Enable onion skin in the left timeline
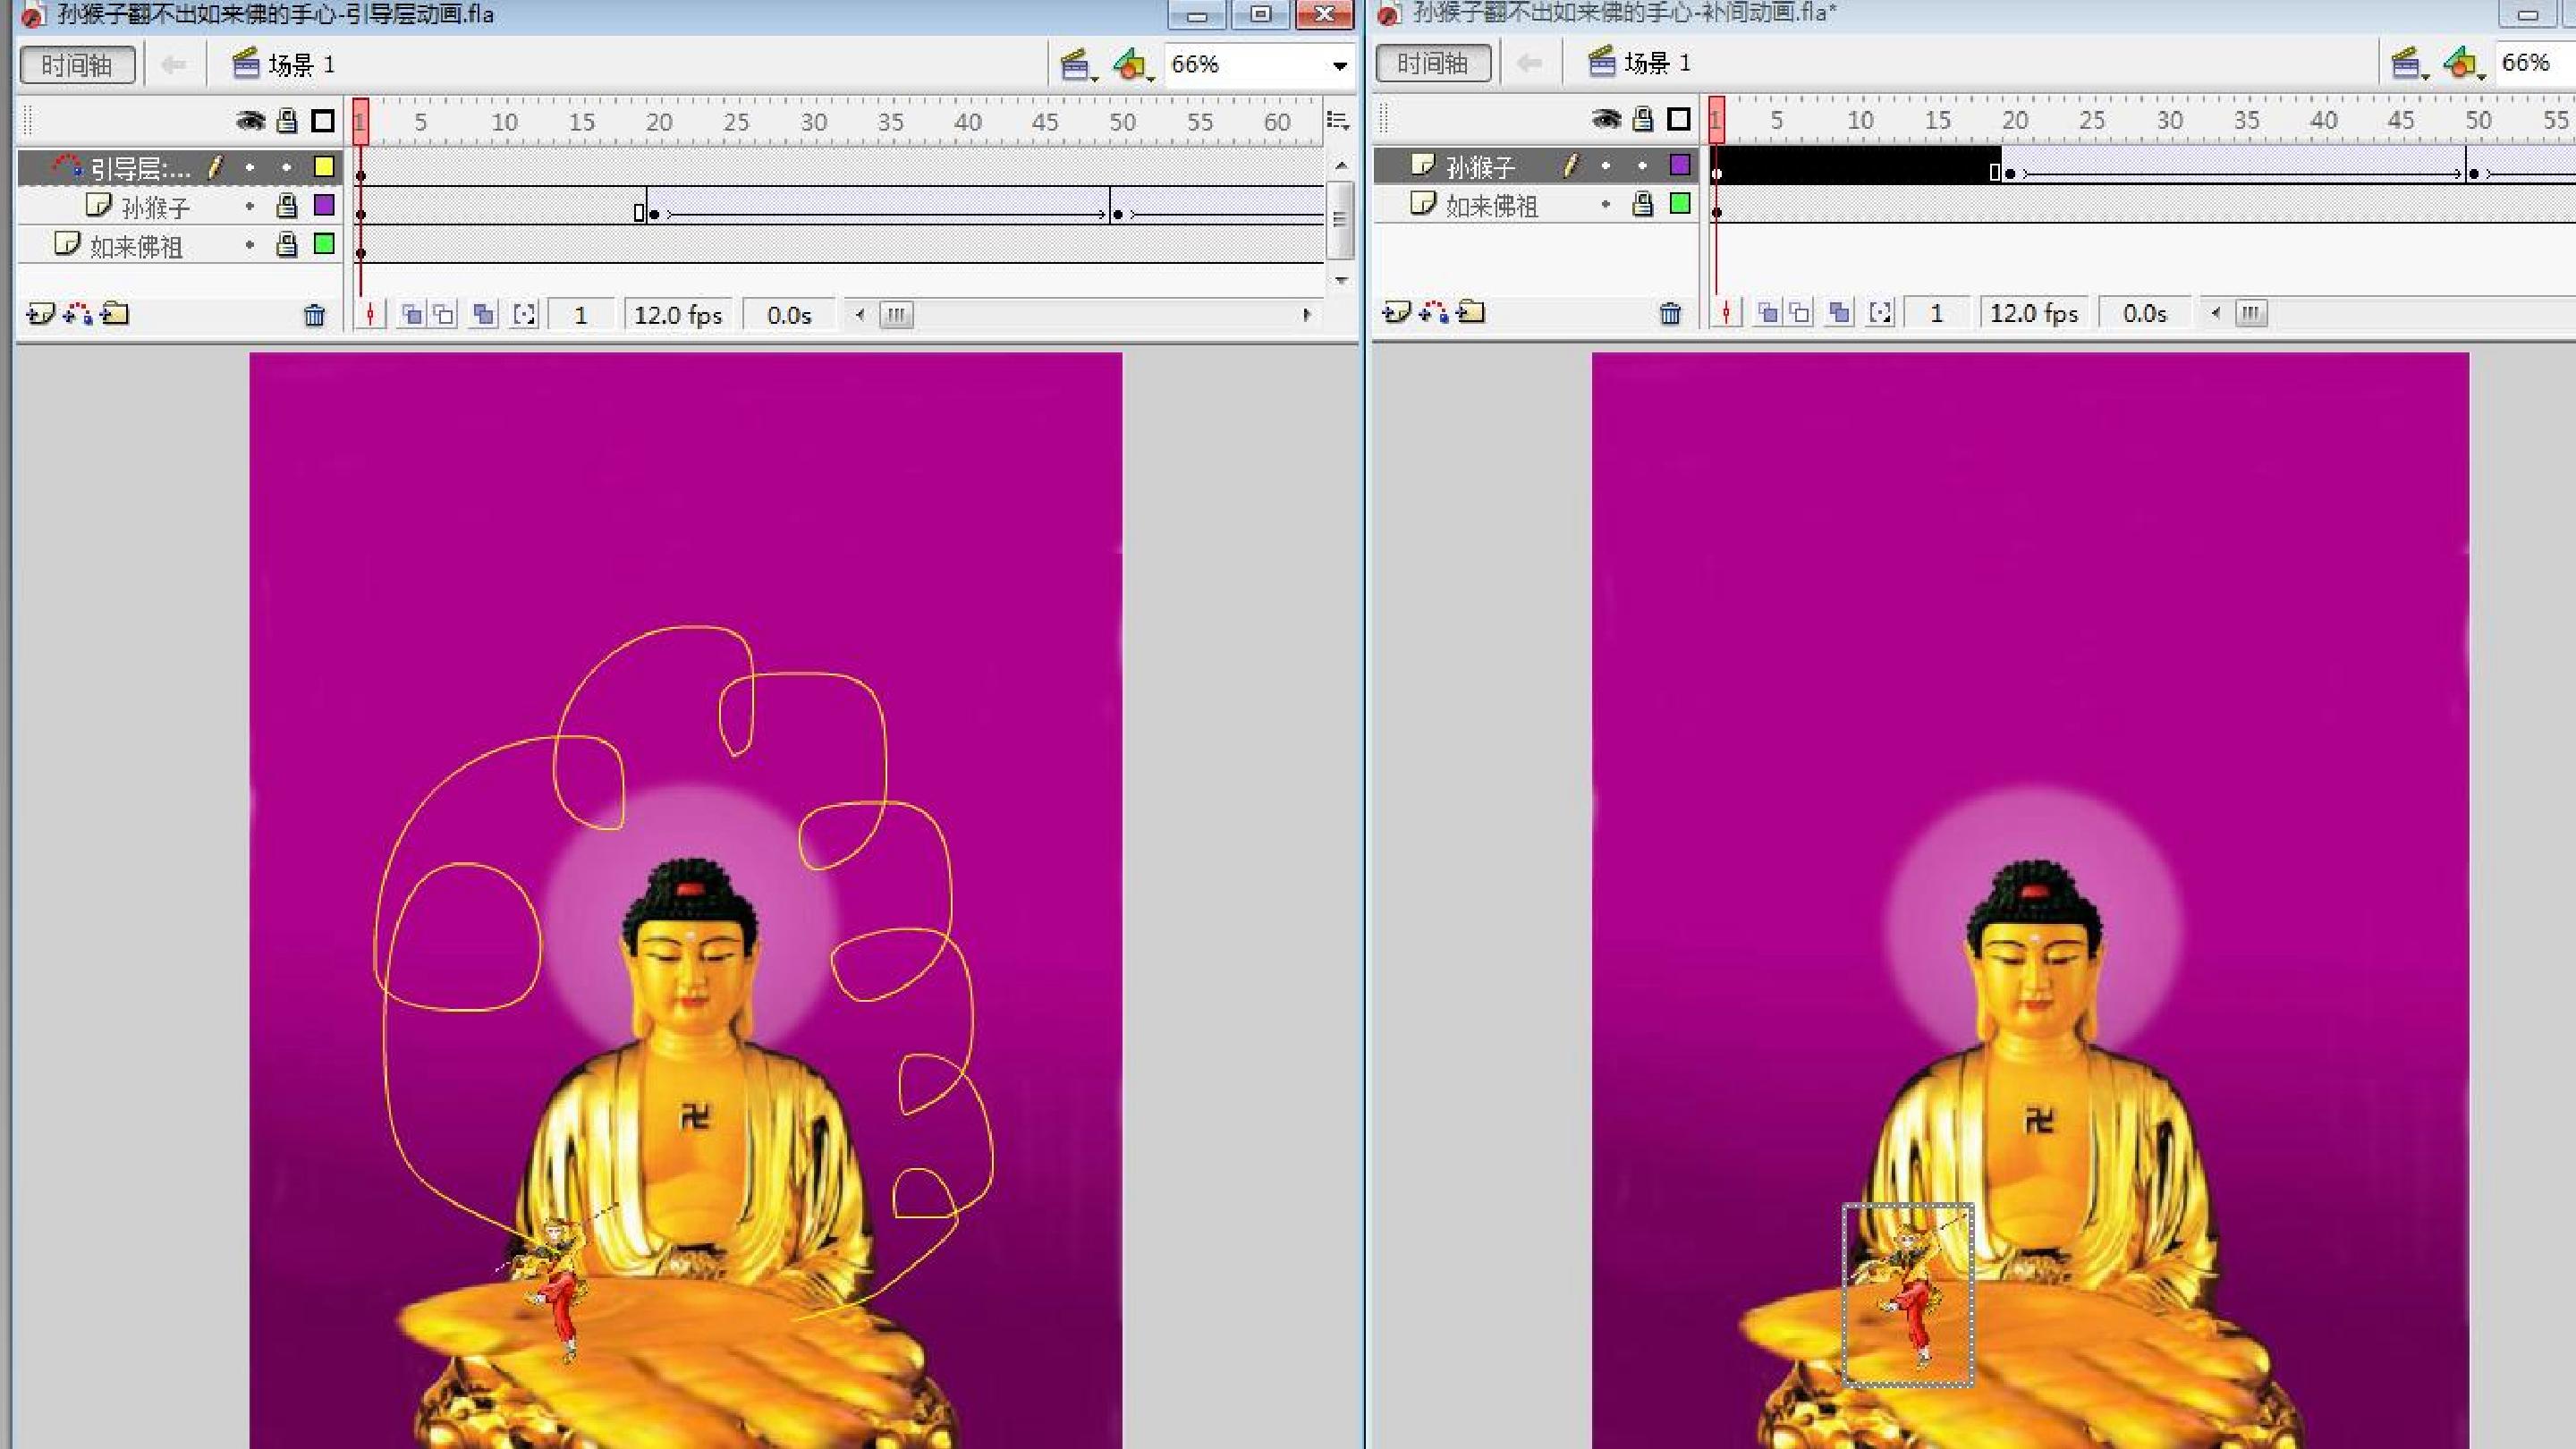The image size is (2576, 1449). point(411,315)
